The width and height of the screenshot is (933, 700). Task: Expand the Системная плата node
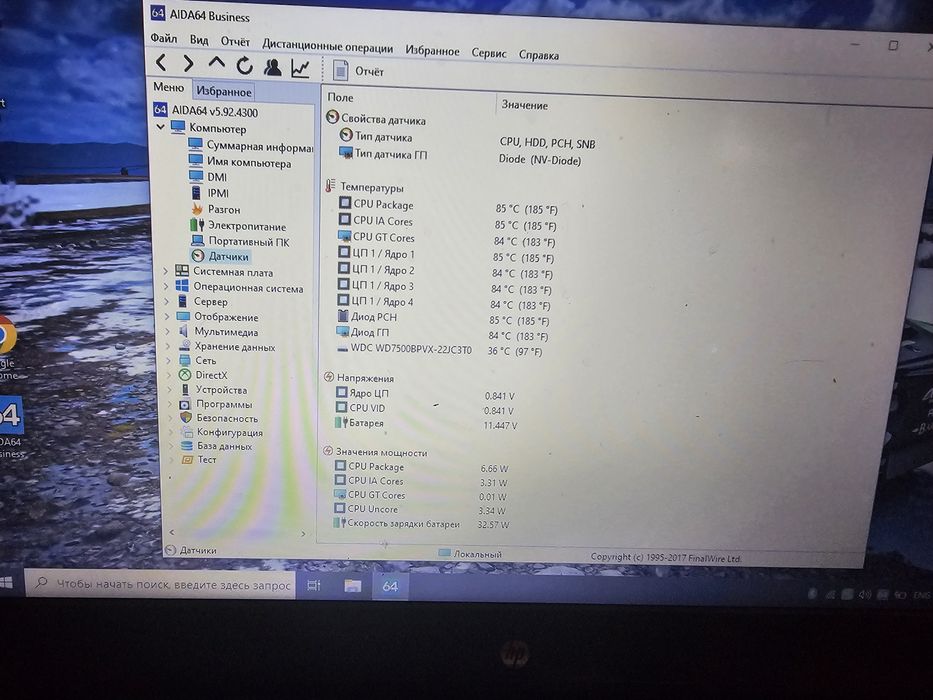(166, 271)
